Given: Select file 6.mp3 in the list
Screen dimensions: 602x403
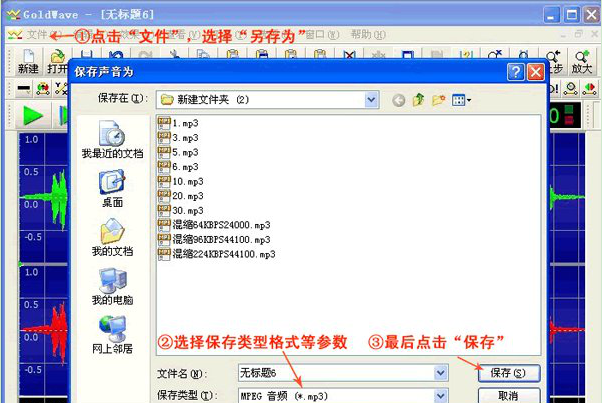Looking at the screenshot, I should click(x=178, y=167).
